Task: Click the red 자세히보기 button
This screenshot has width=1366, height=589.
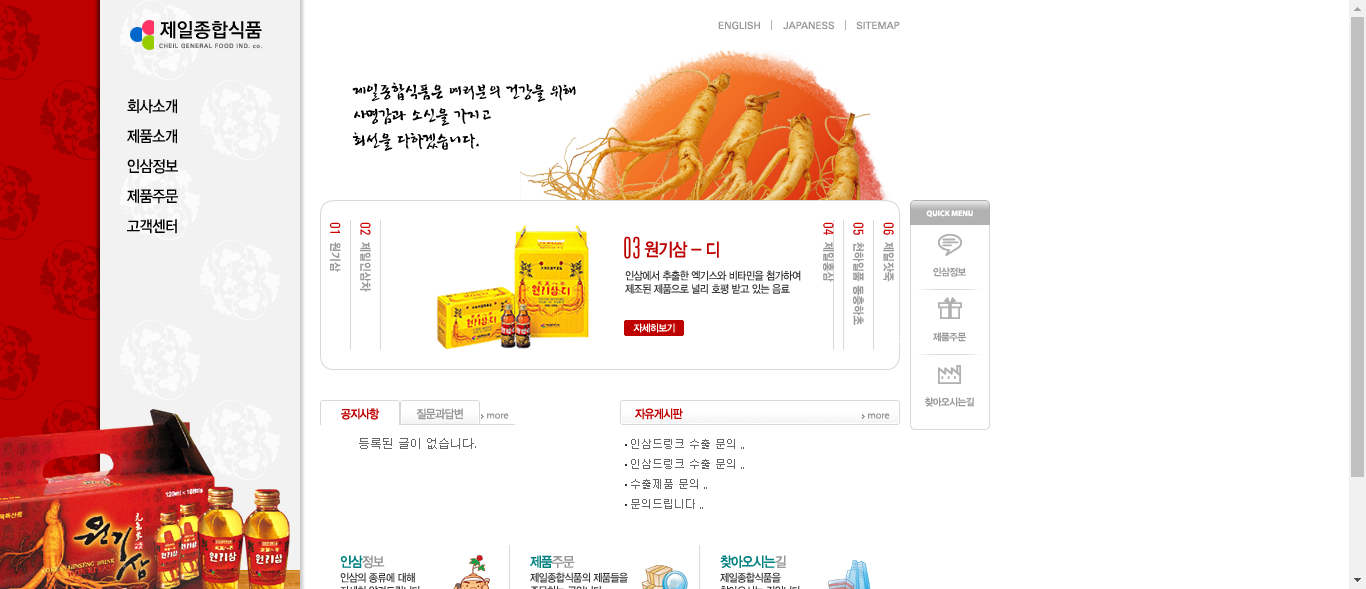Action: tap(654, 328)
